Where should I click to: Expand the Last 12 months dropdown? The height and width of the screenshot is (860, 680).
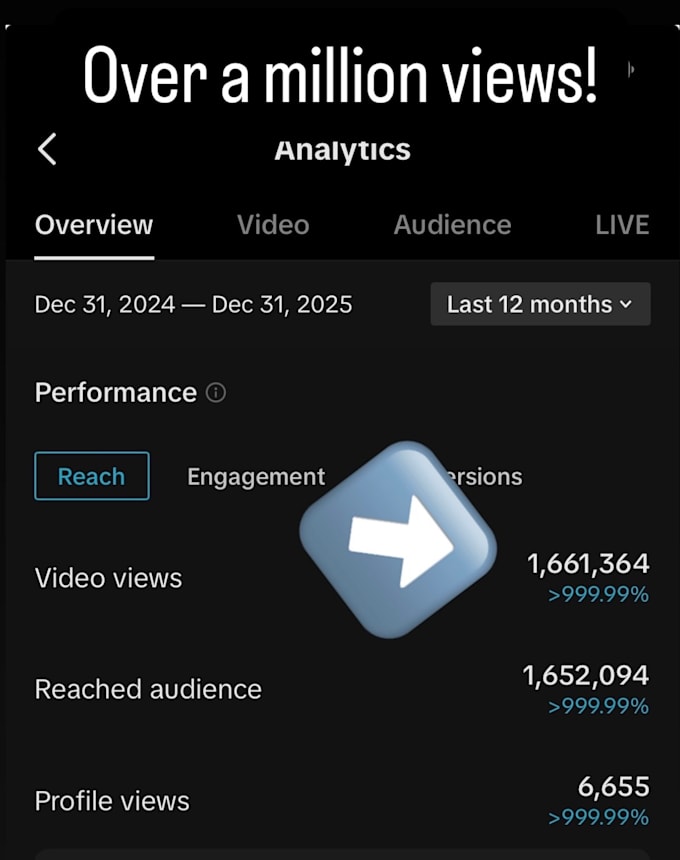tap(541, 304)
